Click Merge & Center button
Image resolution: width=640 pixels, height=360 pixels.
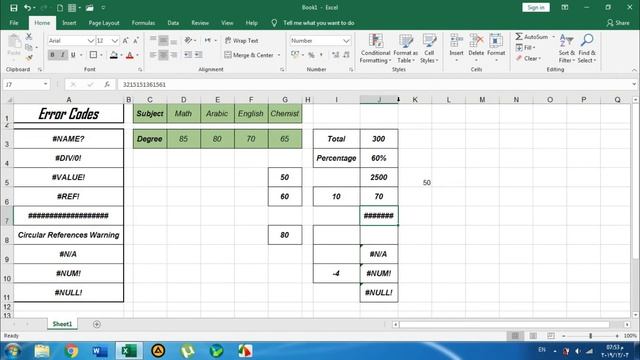tap(249, 55)
